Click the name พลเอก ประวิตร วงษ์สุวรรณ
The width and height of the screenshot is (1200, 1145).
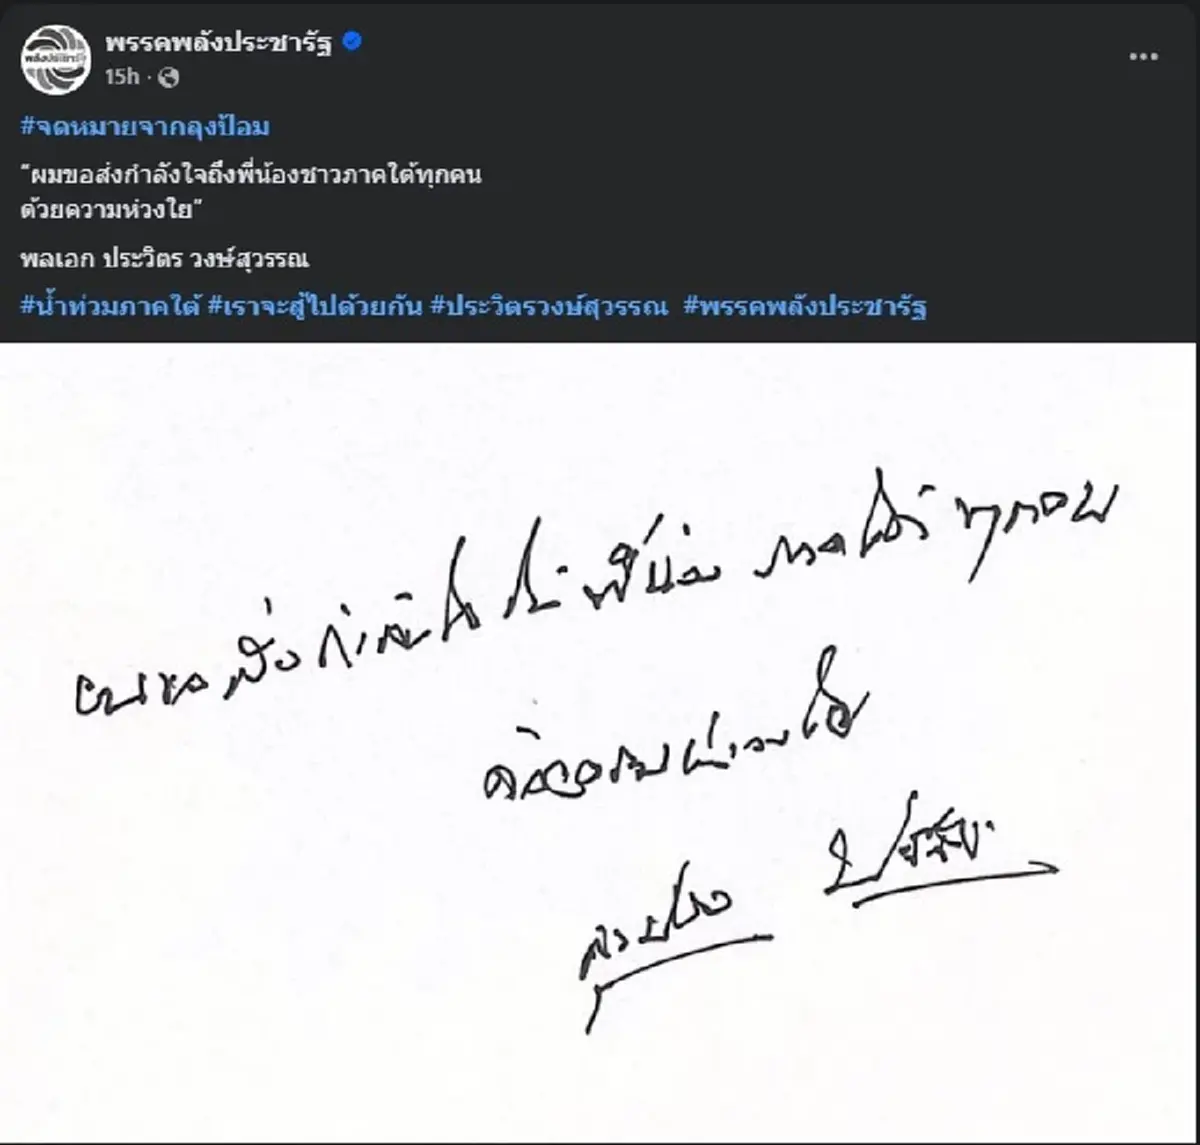point(165,259)
